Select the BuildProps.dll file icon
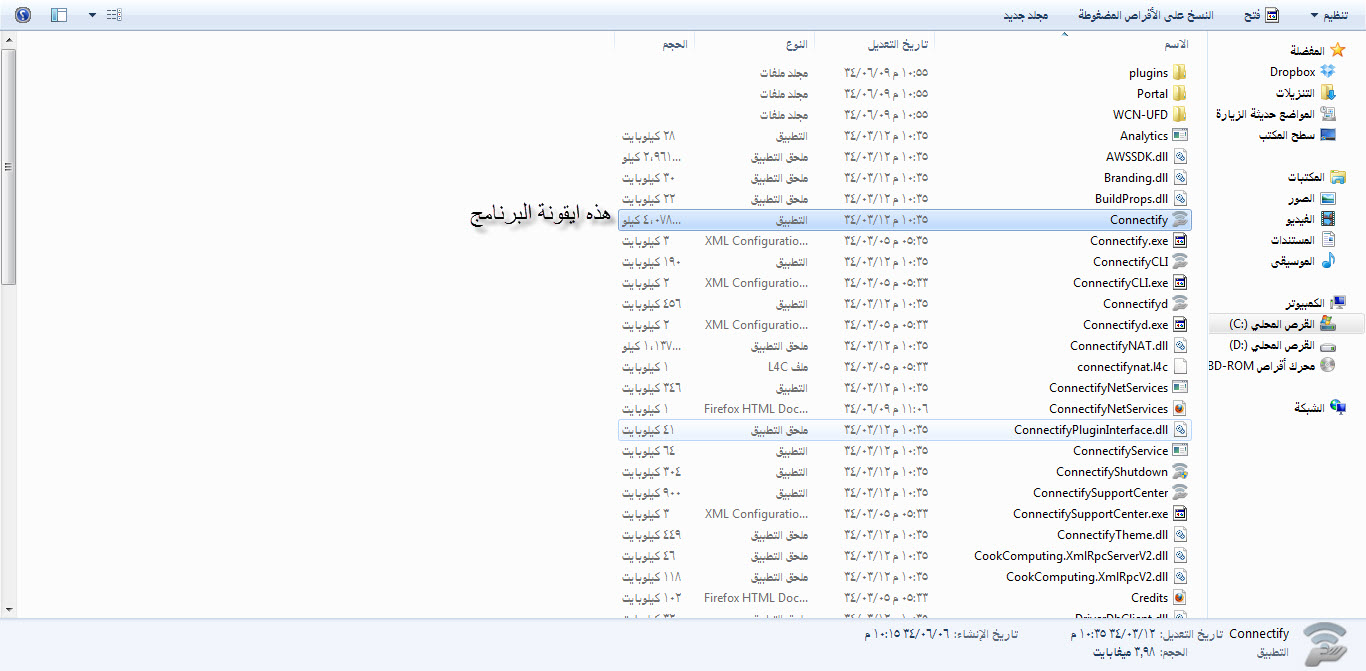This screenshot has width=1366, height=671. click(x=1180, y=198)
